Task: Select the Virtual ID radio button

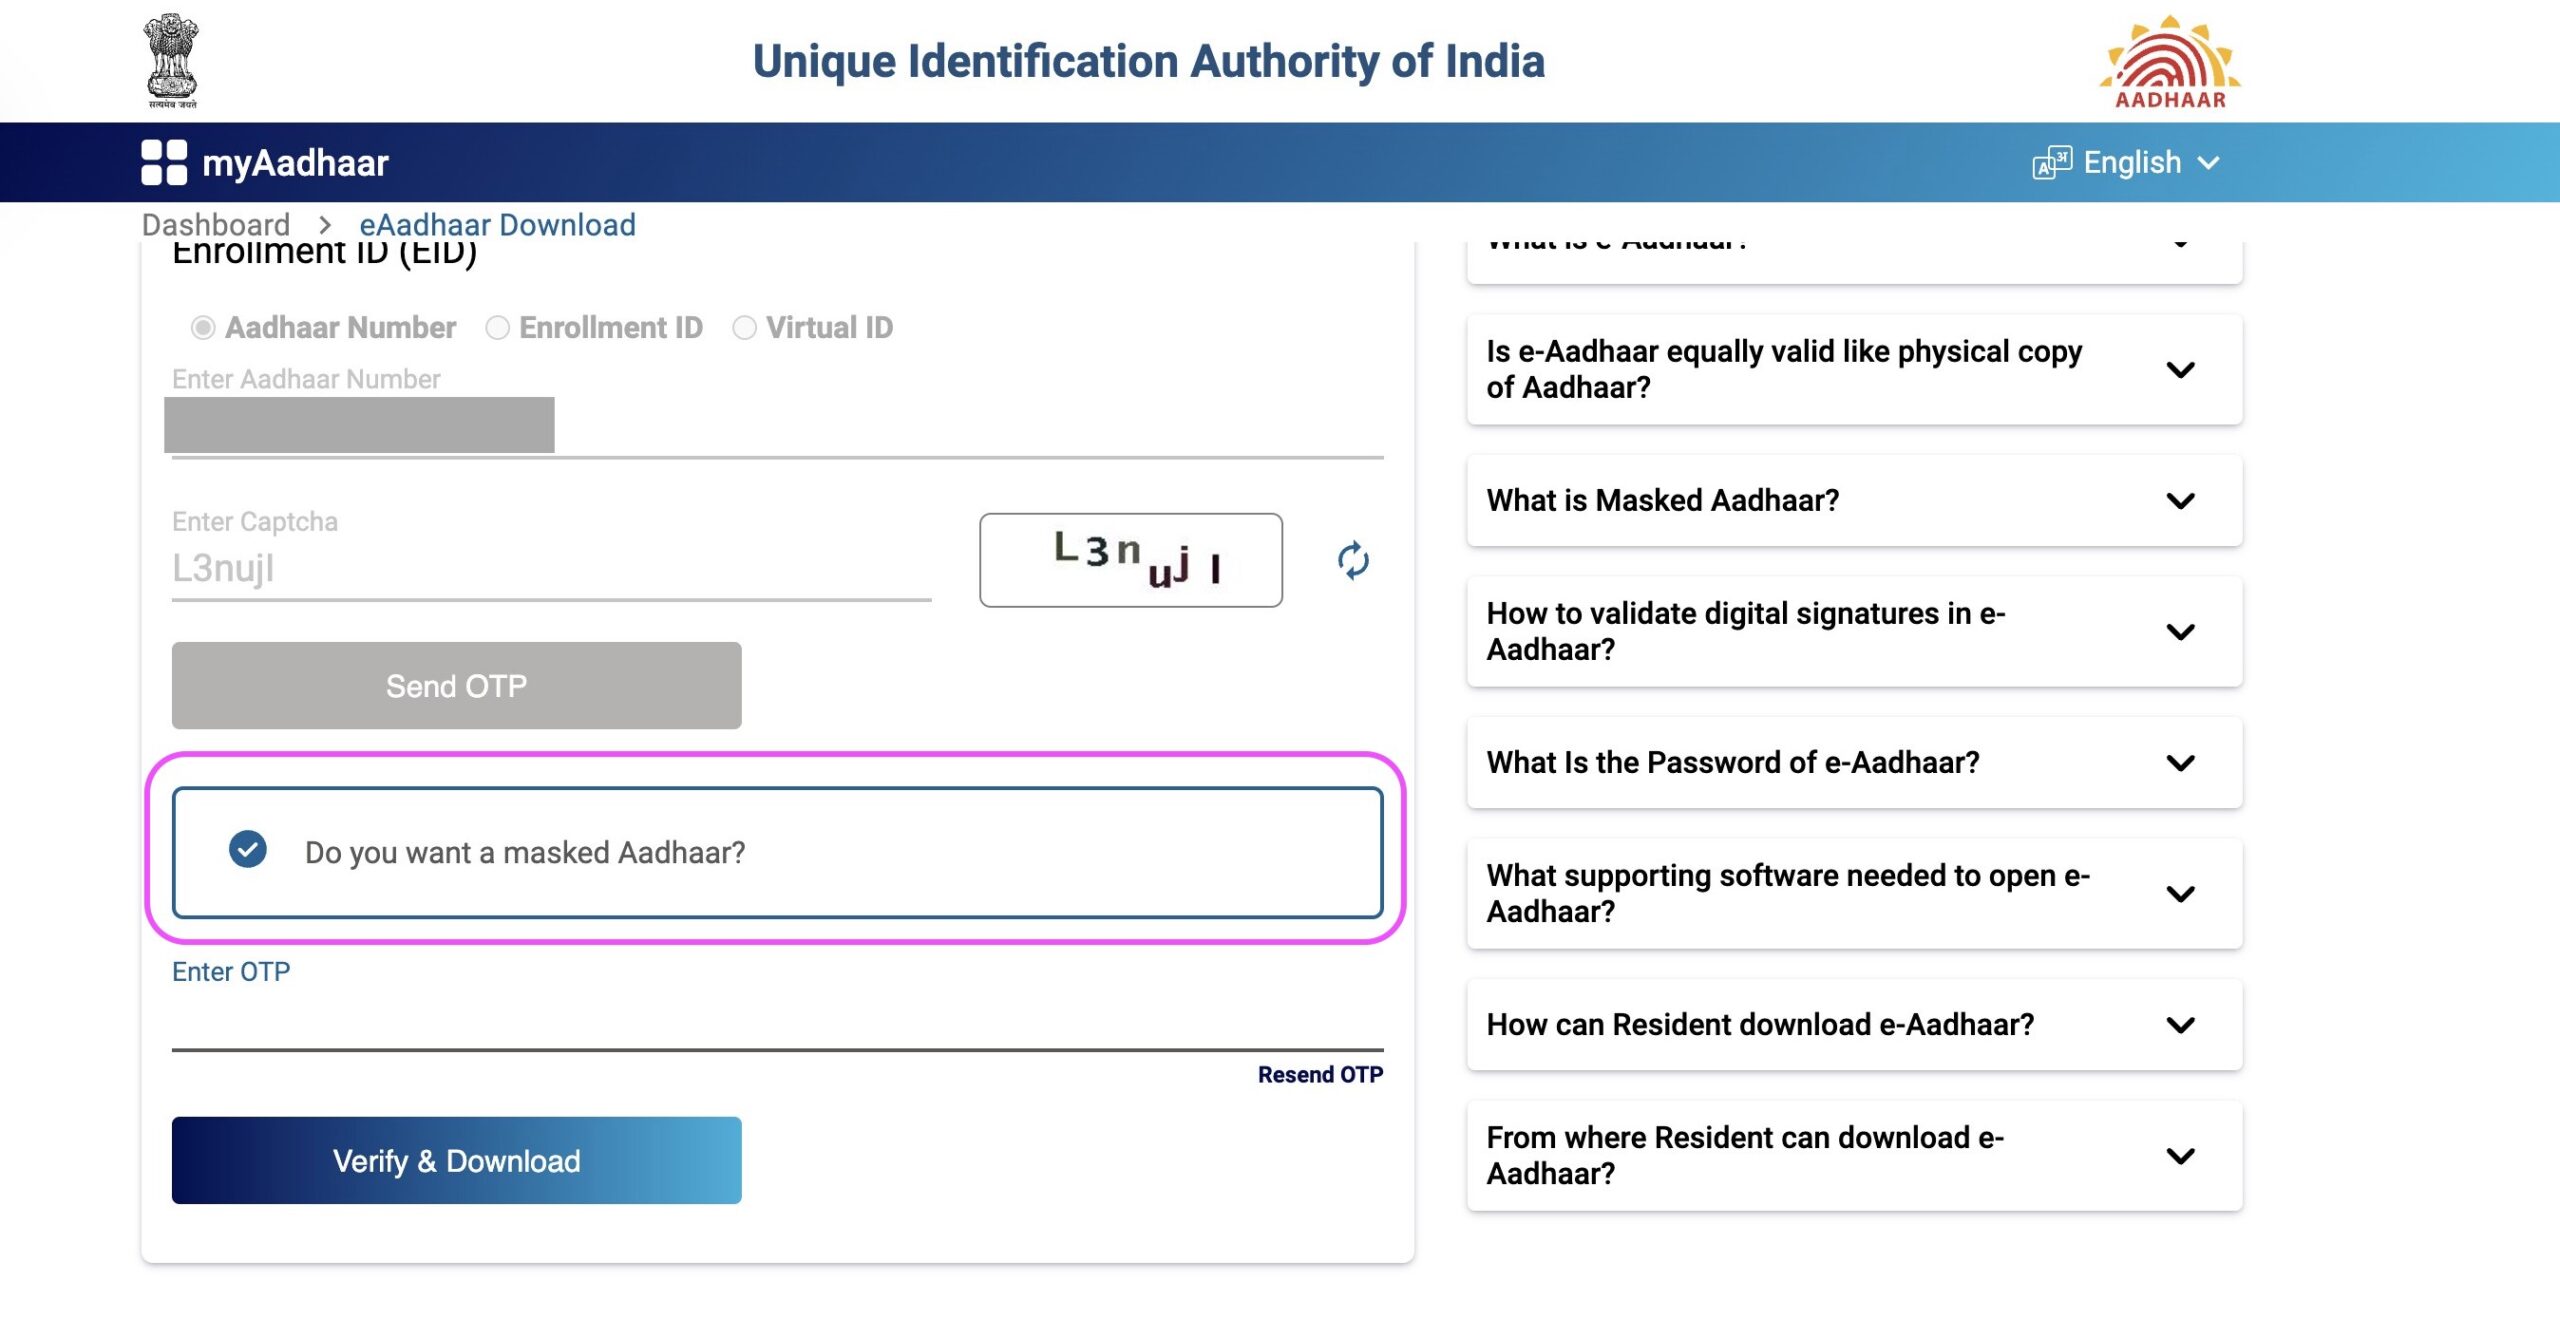Action: tap(743, 326)
